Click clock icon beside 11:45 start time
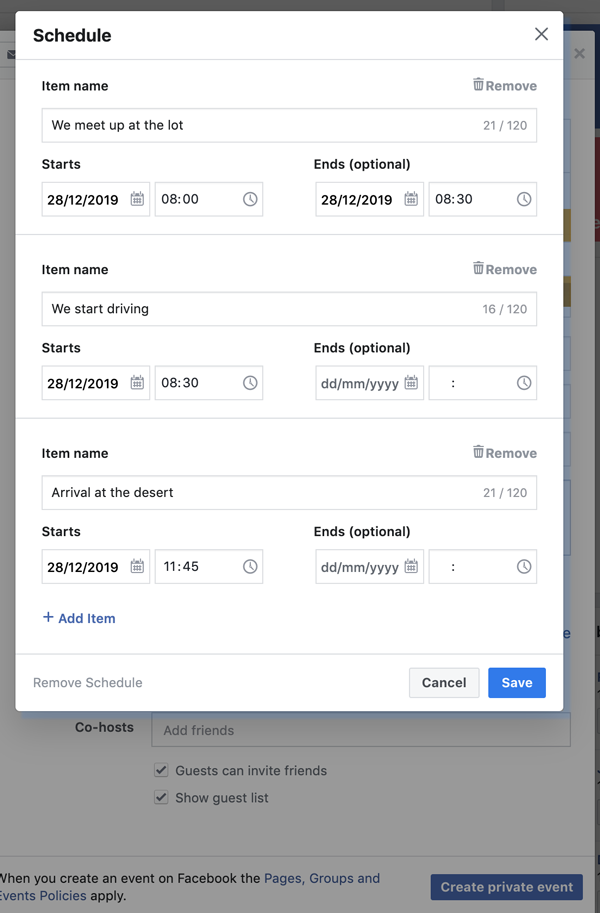Image resolution: width=600 pixels, height=913 pixels. [250, 567]
